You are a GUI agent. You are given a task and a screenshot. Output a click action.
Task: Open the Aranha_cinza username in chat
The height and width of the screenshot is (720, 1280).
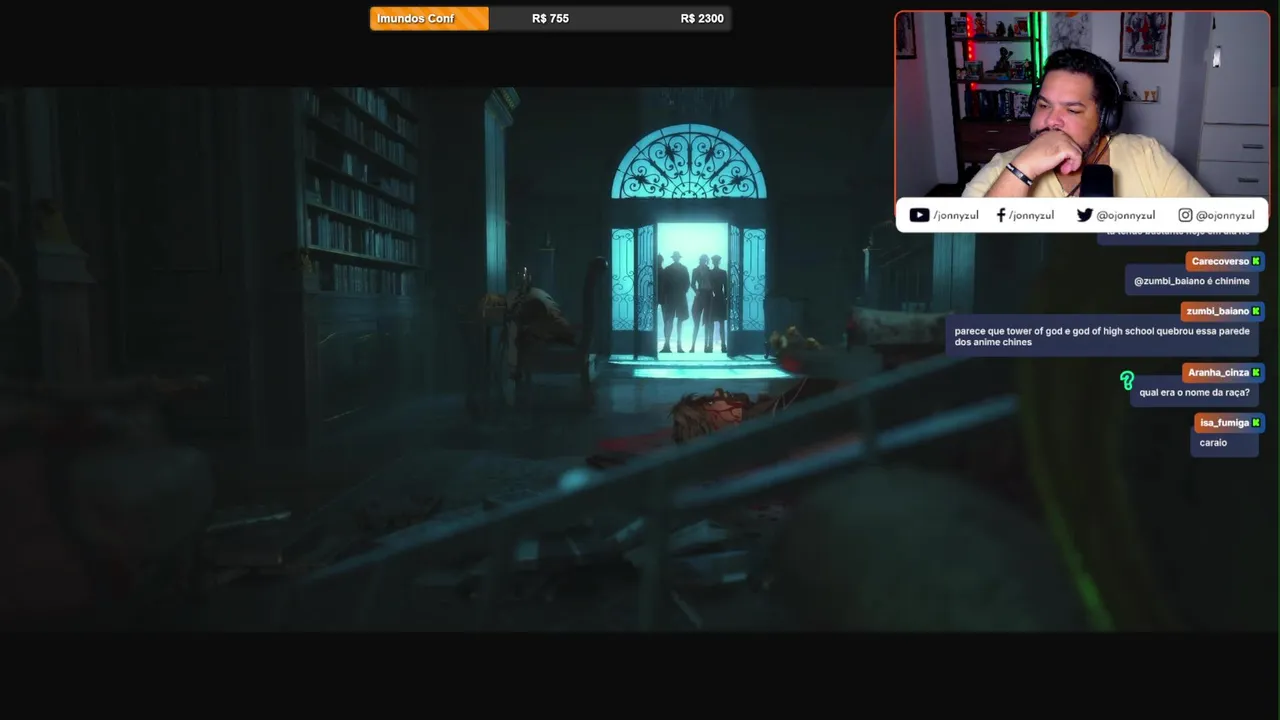tap(1218, 372)
